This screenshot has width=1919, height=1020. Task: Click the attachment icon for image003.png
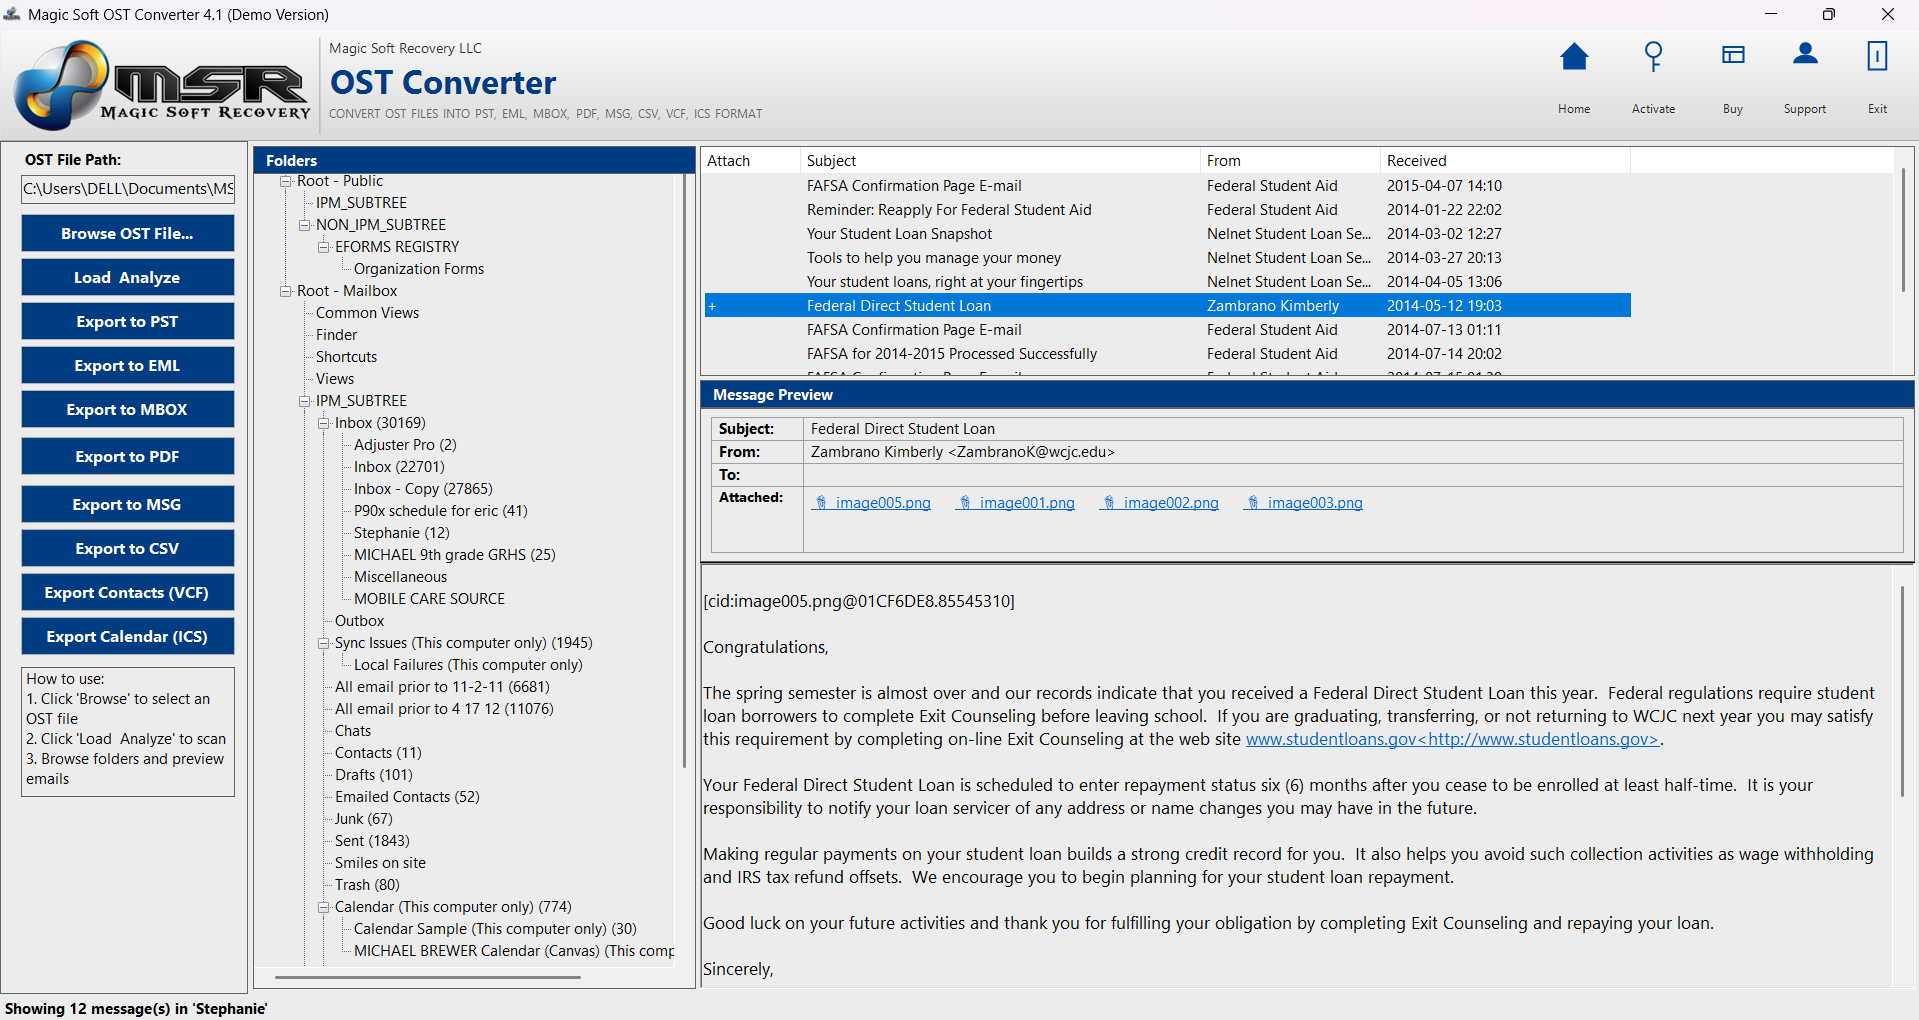pos(1253,503)
